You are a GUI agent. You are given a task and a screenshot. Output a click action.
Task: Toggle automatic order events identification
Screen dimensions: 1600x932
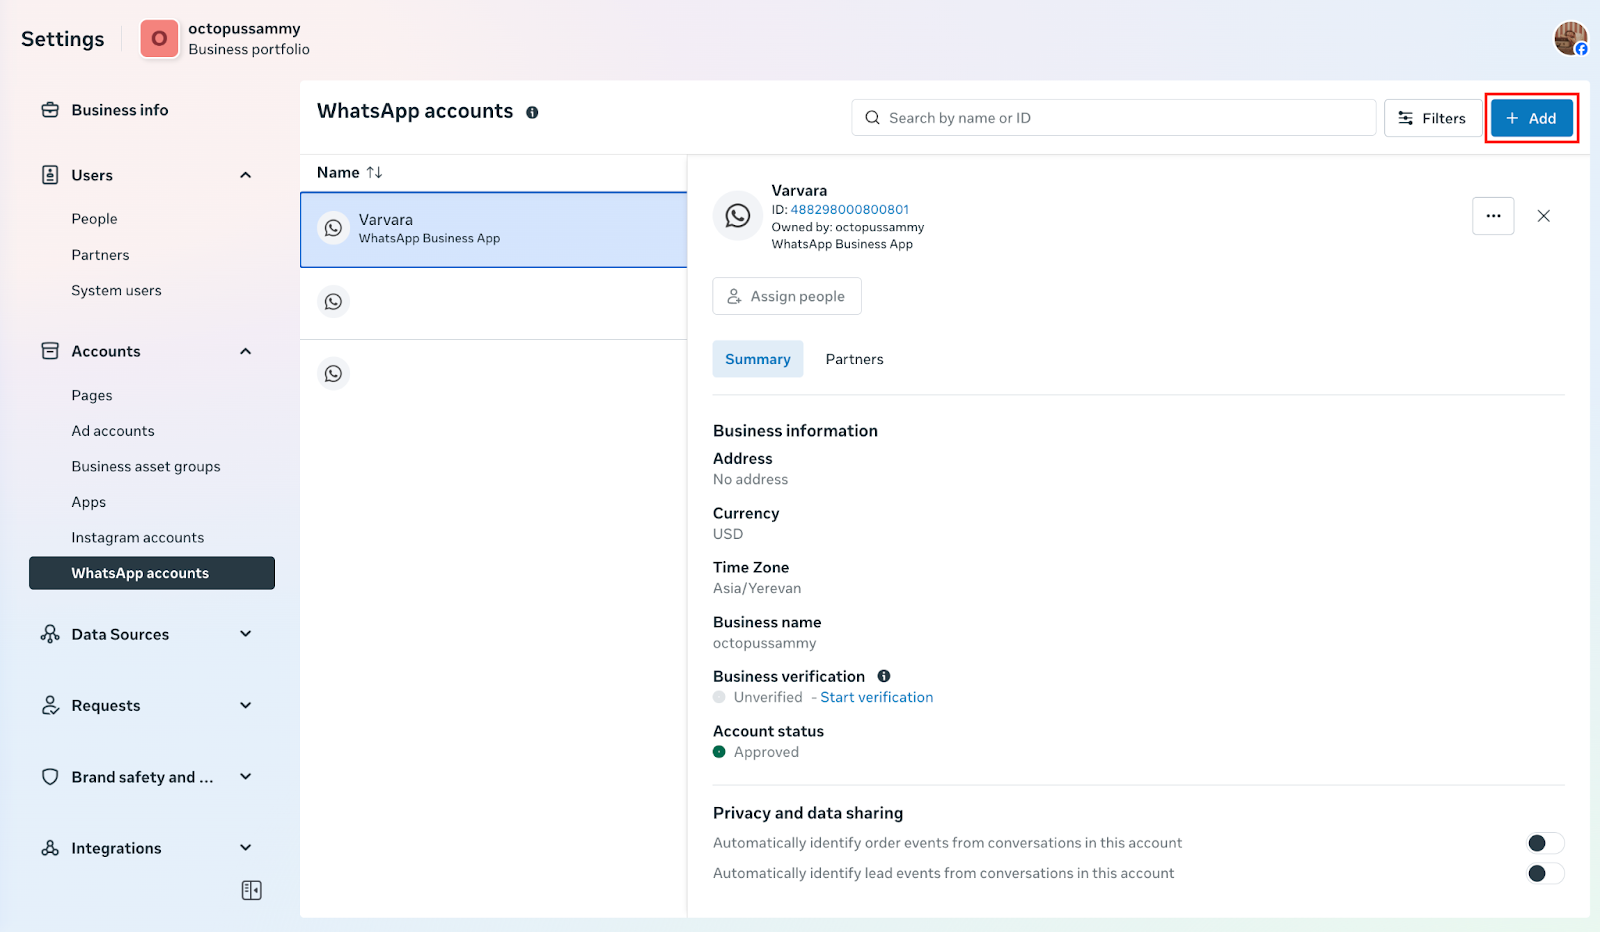[1544, 843]
